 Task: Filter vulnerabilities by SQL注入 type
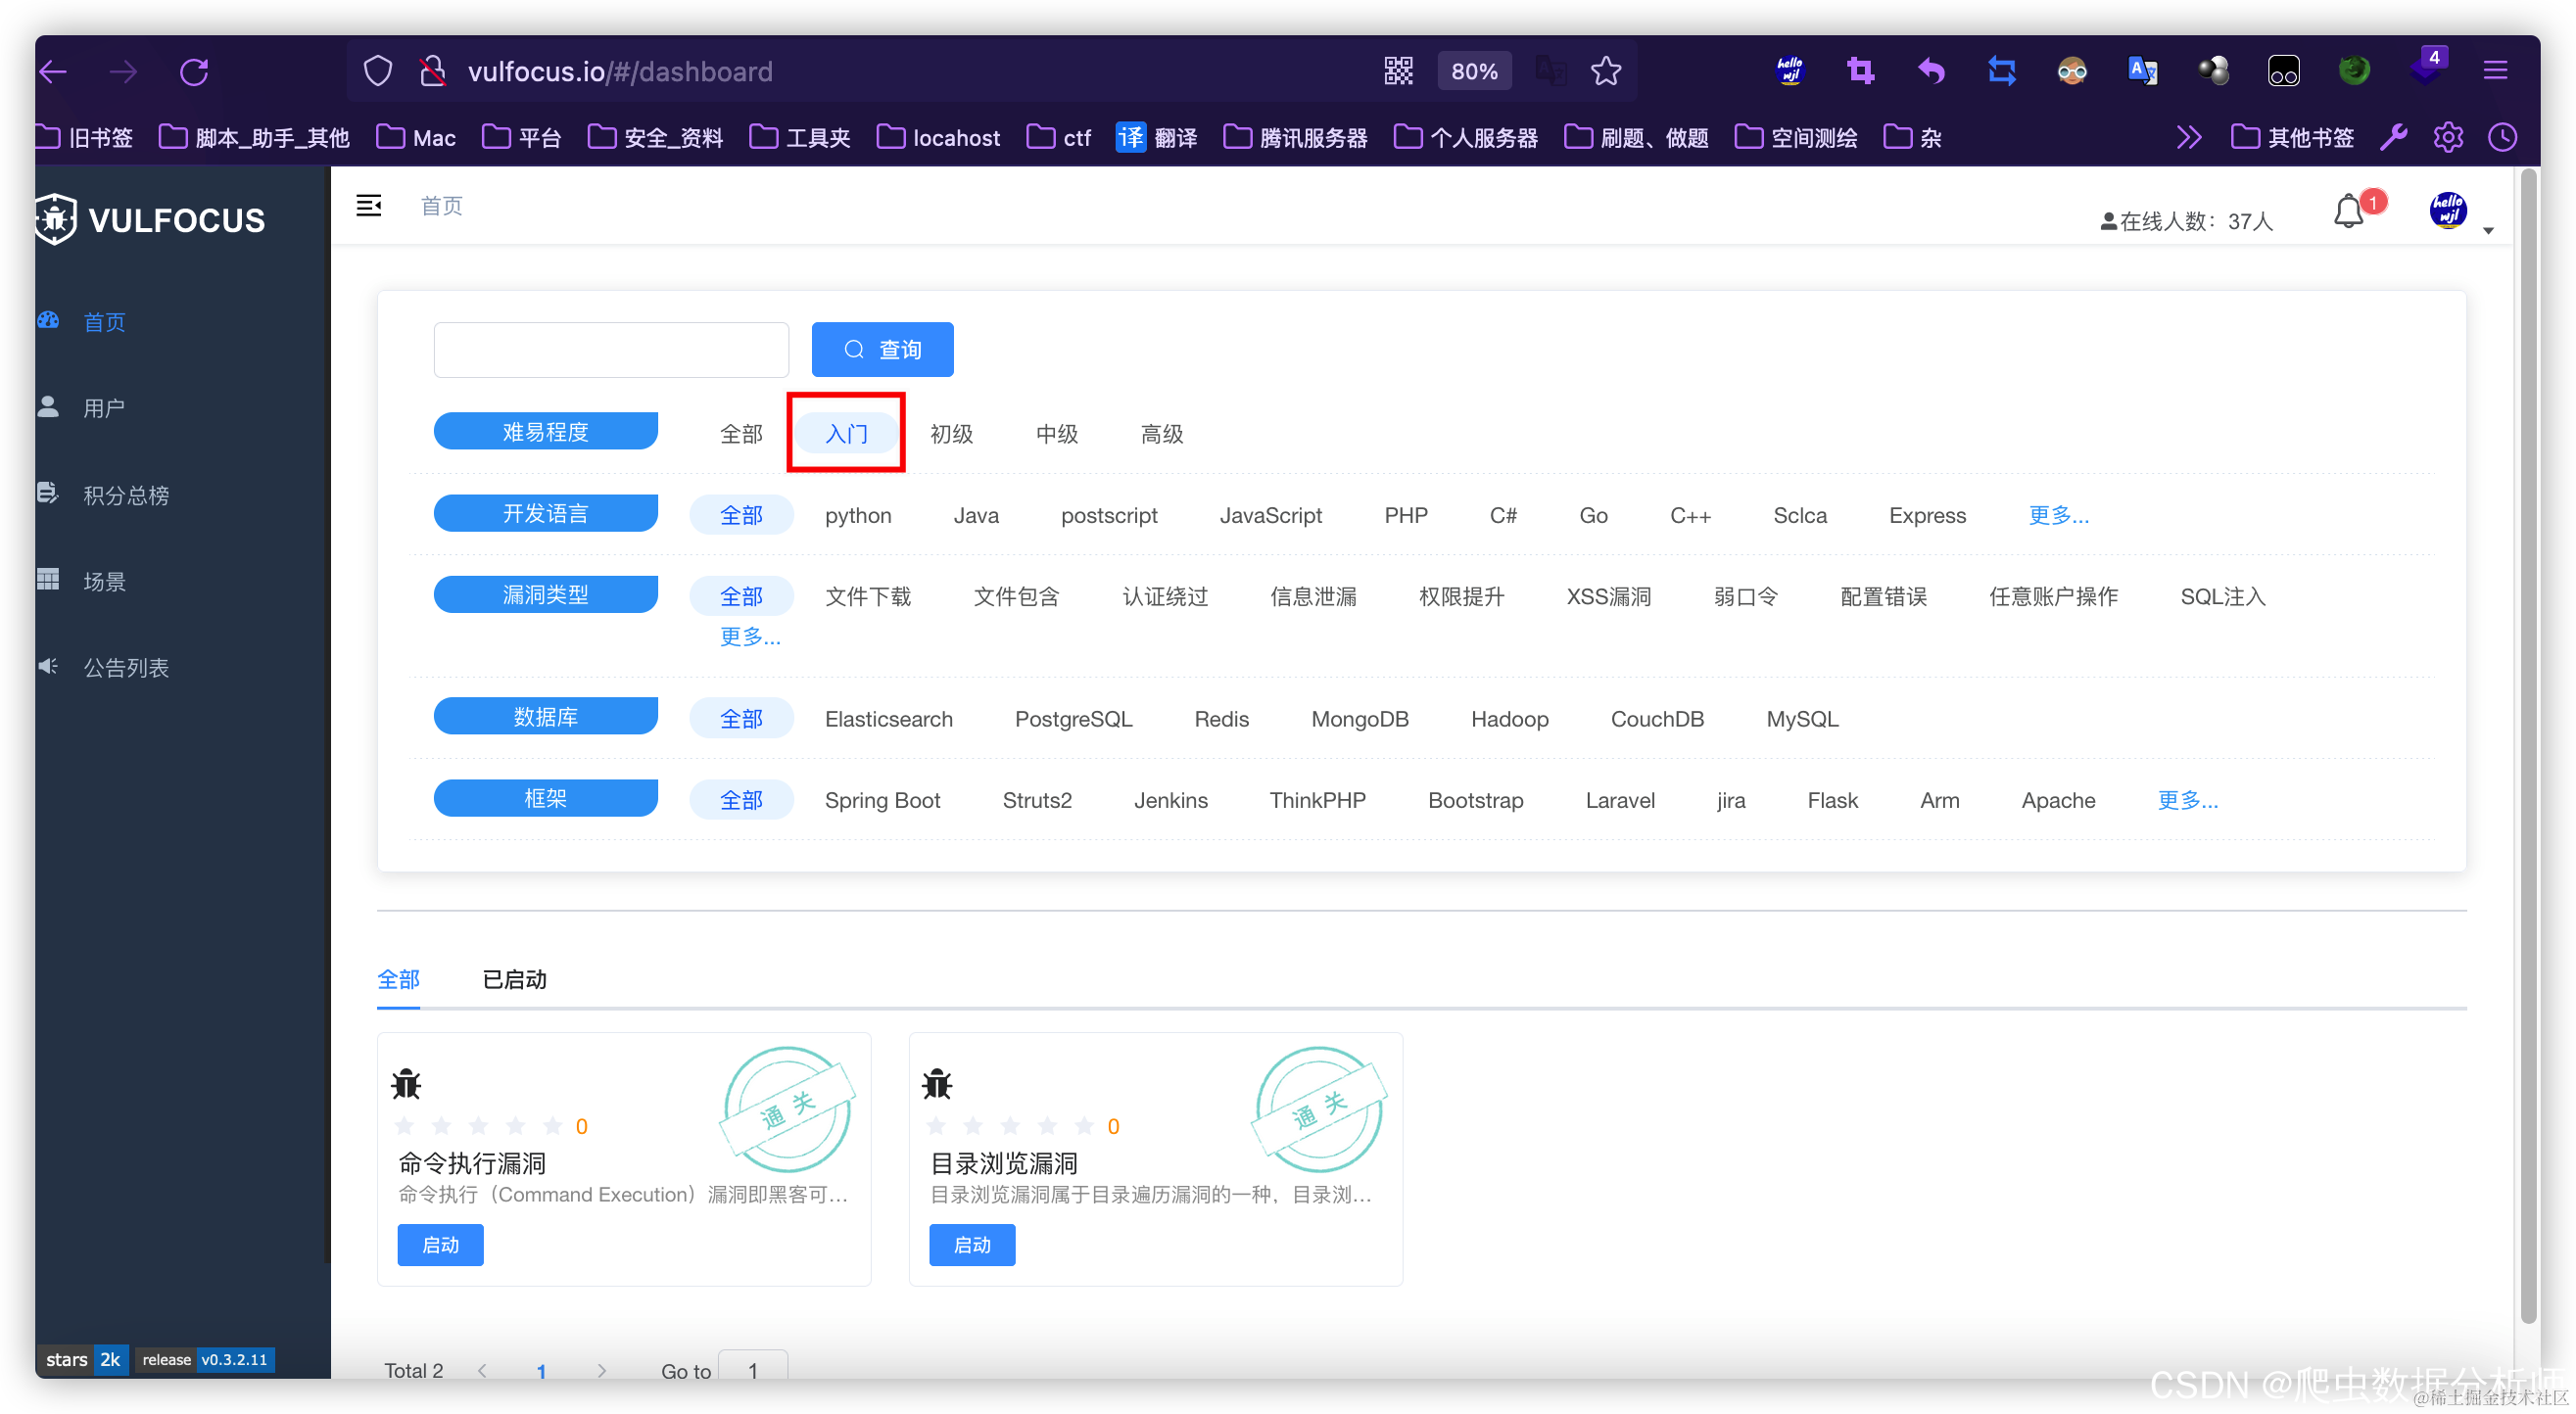(2222, 596)
